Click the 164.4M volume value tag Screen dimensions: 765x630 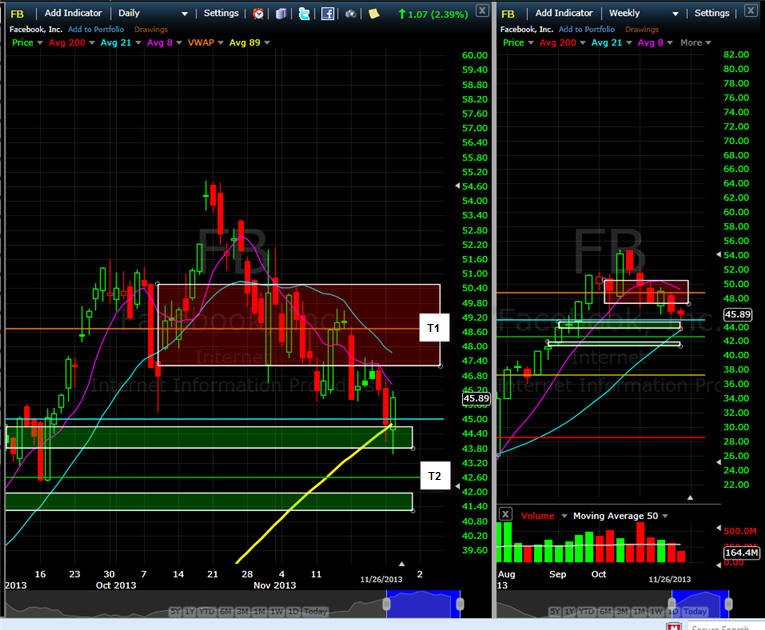click(741, 552)
